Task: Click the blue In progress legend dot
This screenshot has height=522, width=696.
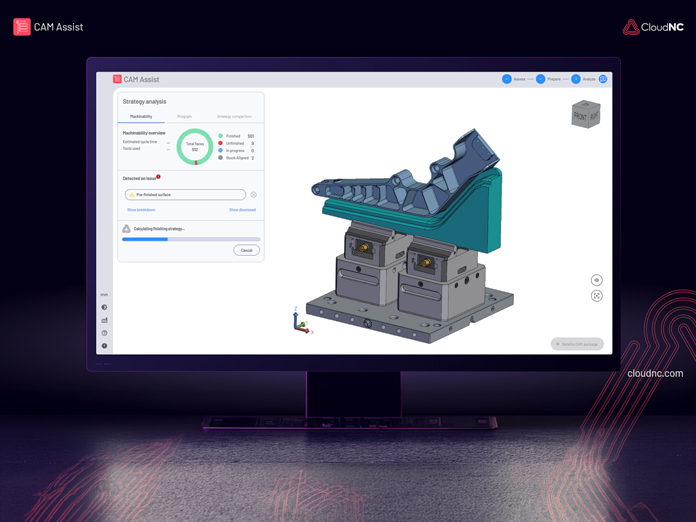Action: coord(220,150)
